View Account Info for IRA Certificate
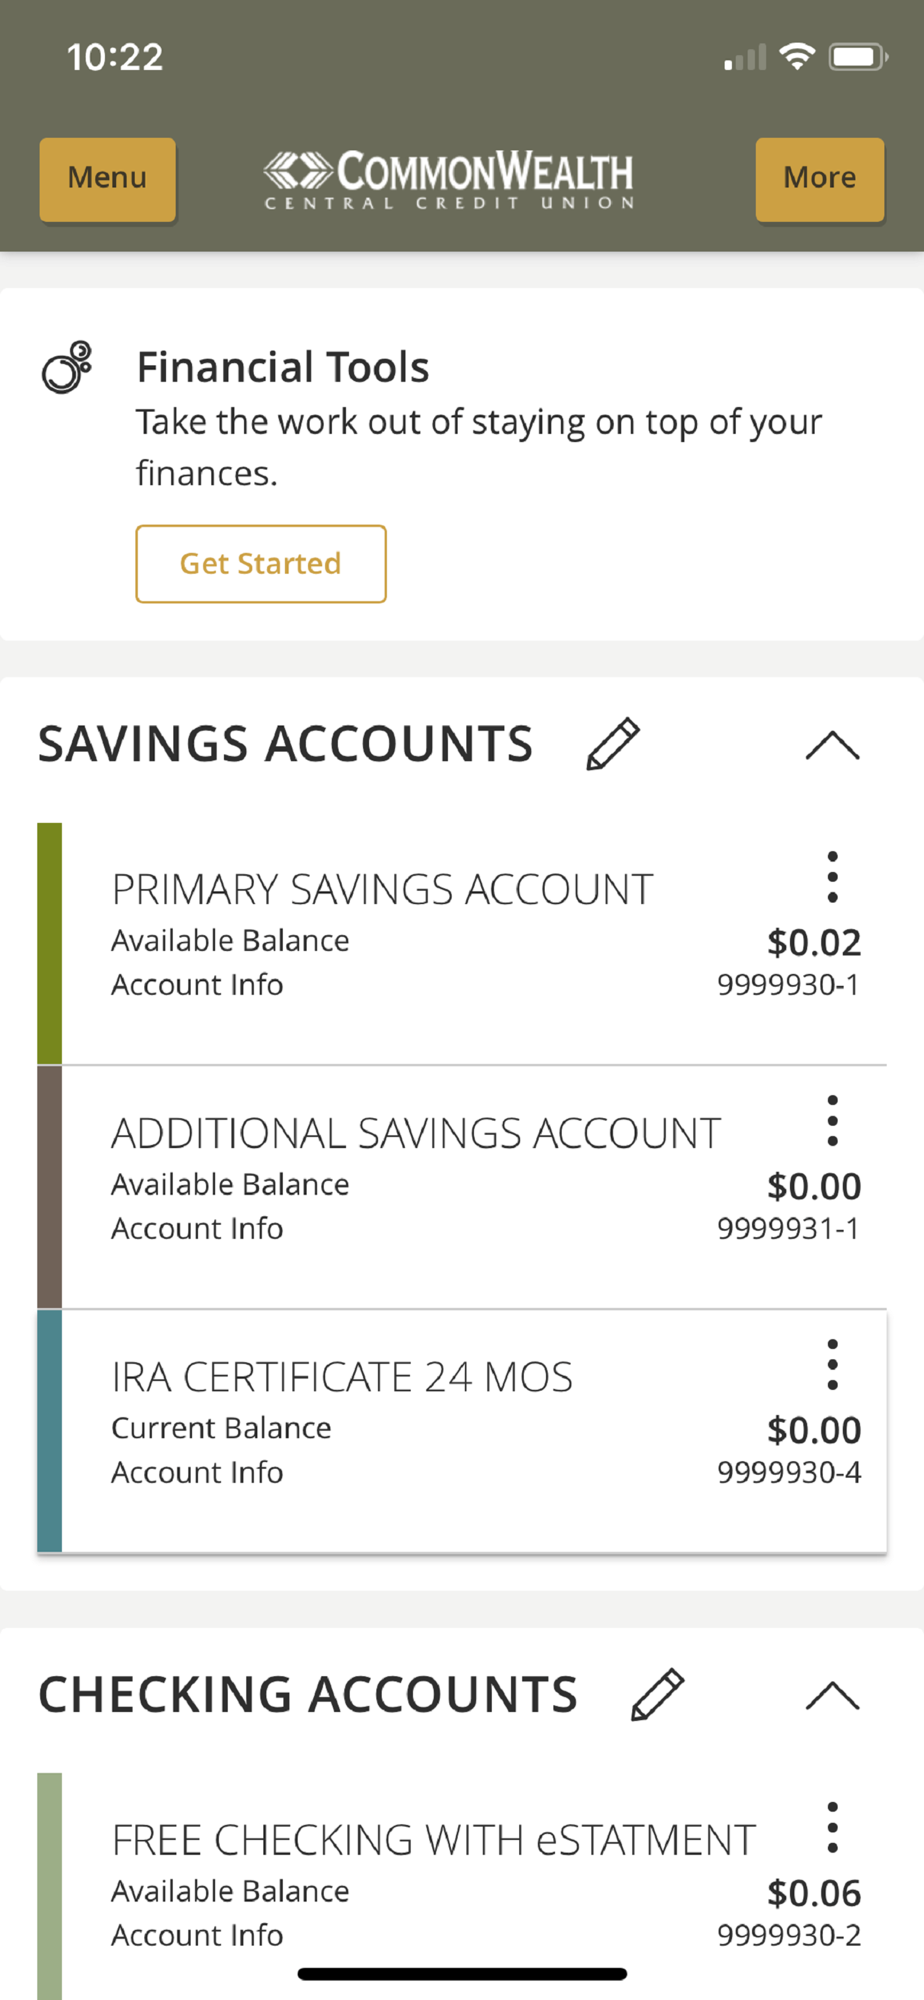The height and width of the screenshot is (2000, 924). 197,1473
